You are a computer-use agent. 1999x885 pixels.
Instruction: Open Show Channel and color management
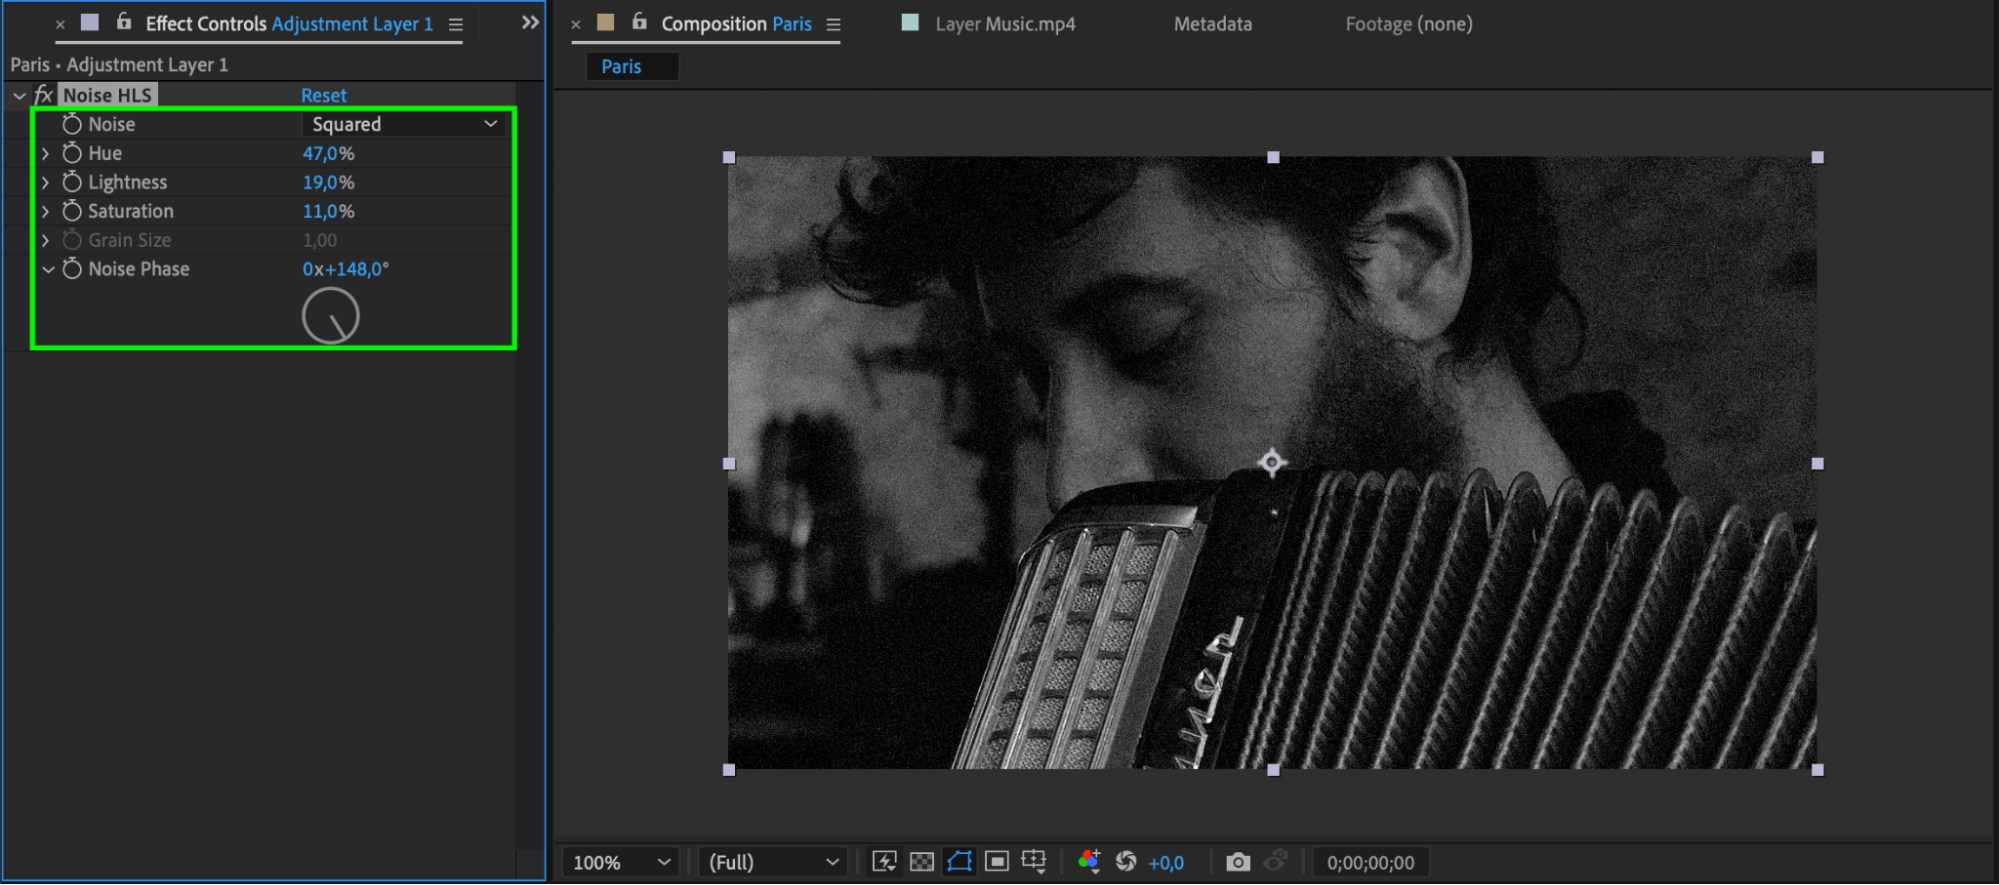(1089, 862)
